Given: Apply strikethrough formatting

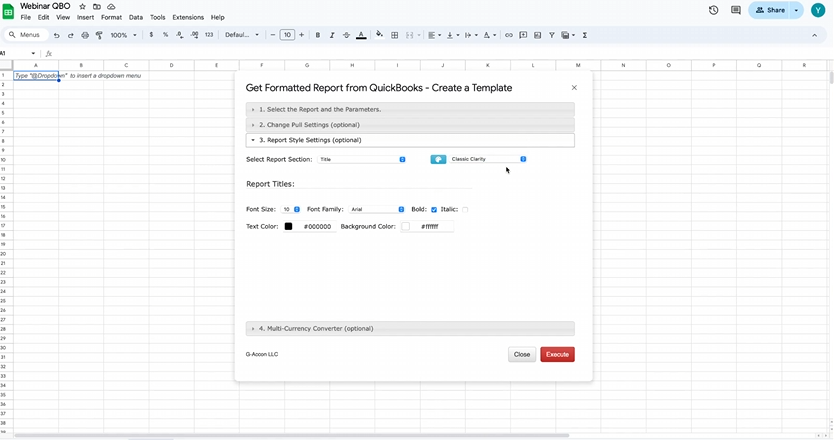Looking at the screenshot, I should point(346,35).
